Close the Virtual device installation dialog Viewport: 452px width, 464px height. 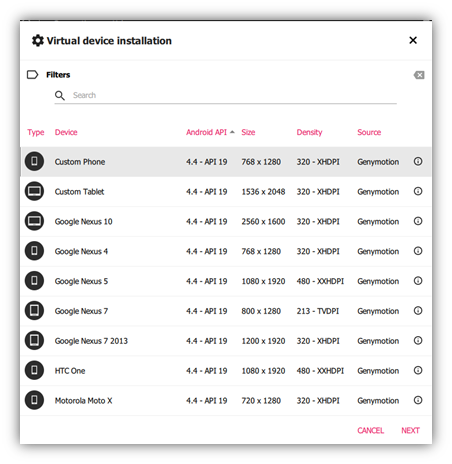tap(413, 40)
